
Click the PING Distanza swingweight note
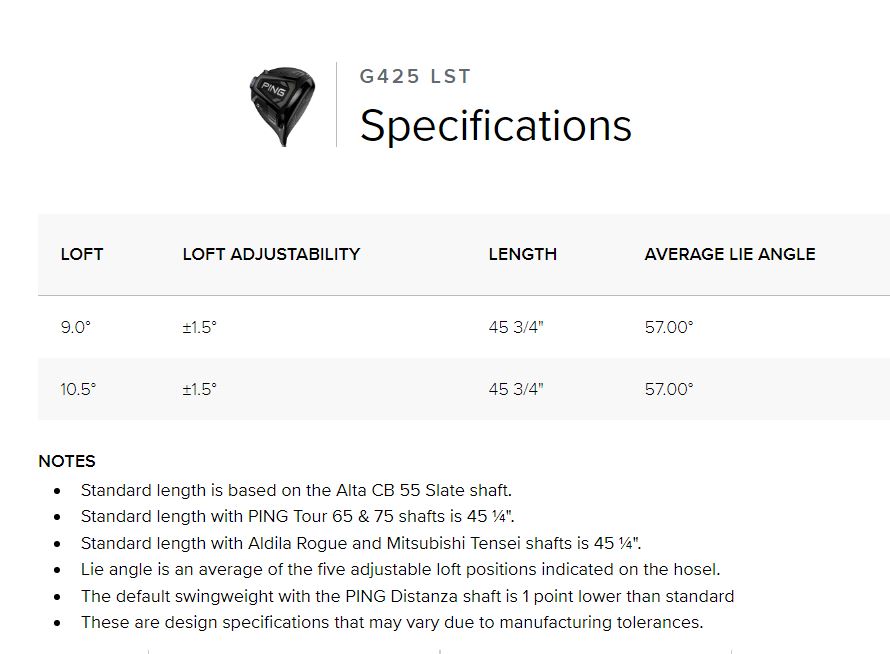pyautogui.click(x=407, y=596)
